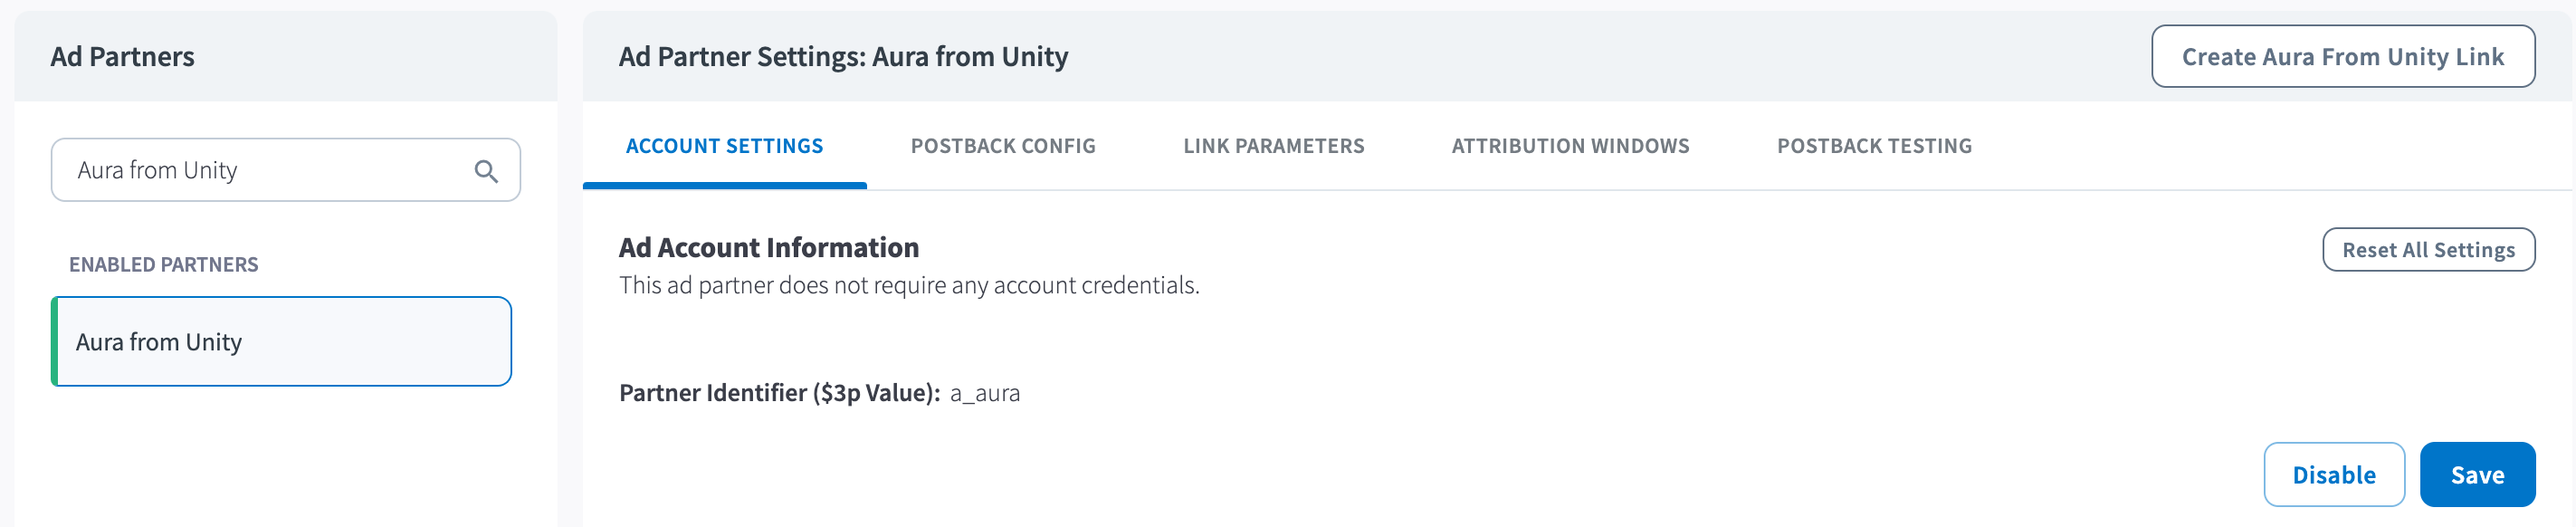Disable the Aura from Unity partner
This screenshot has height=527, width=2576.
point(2333,475)
